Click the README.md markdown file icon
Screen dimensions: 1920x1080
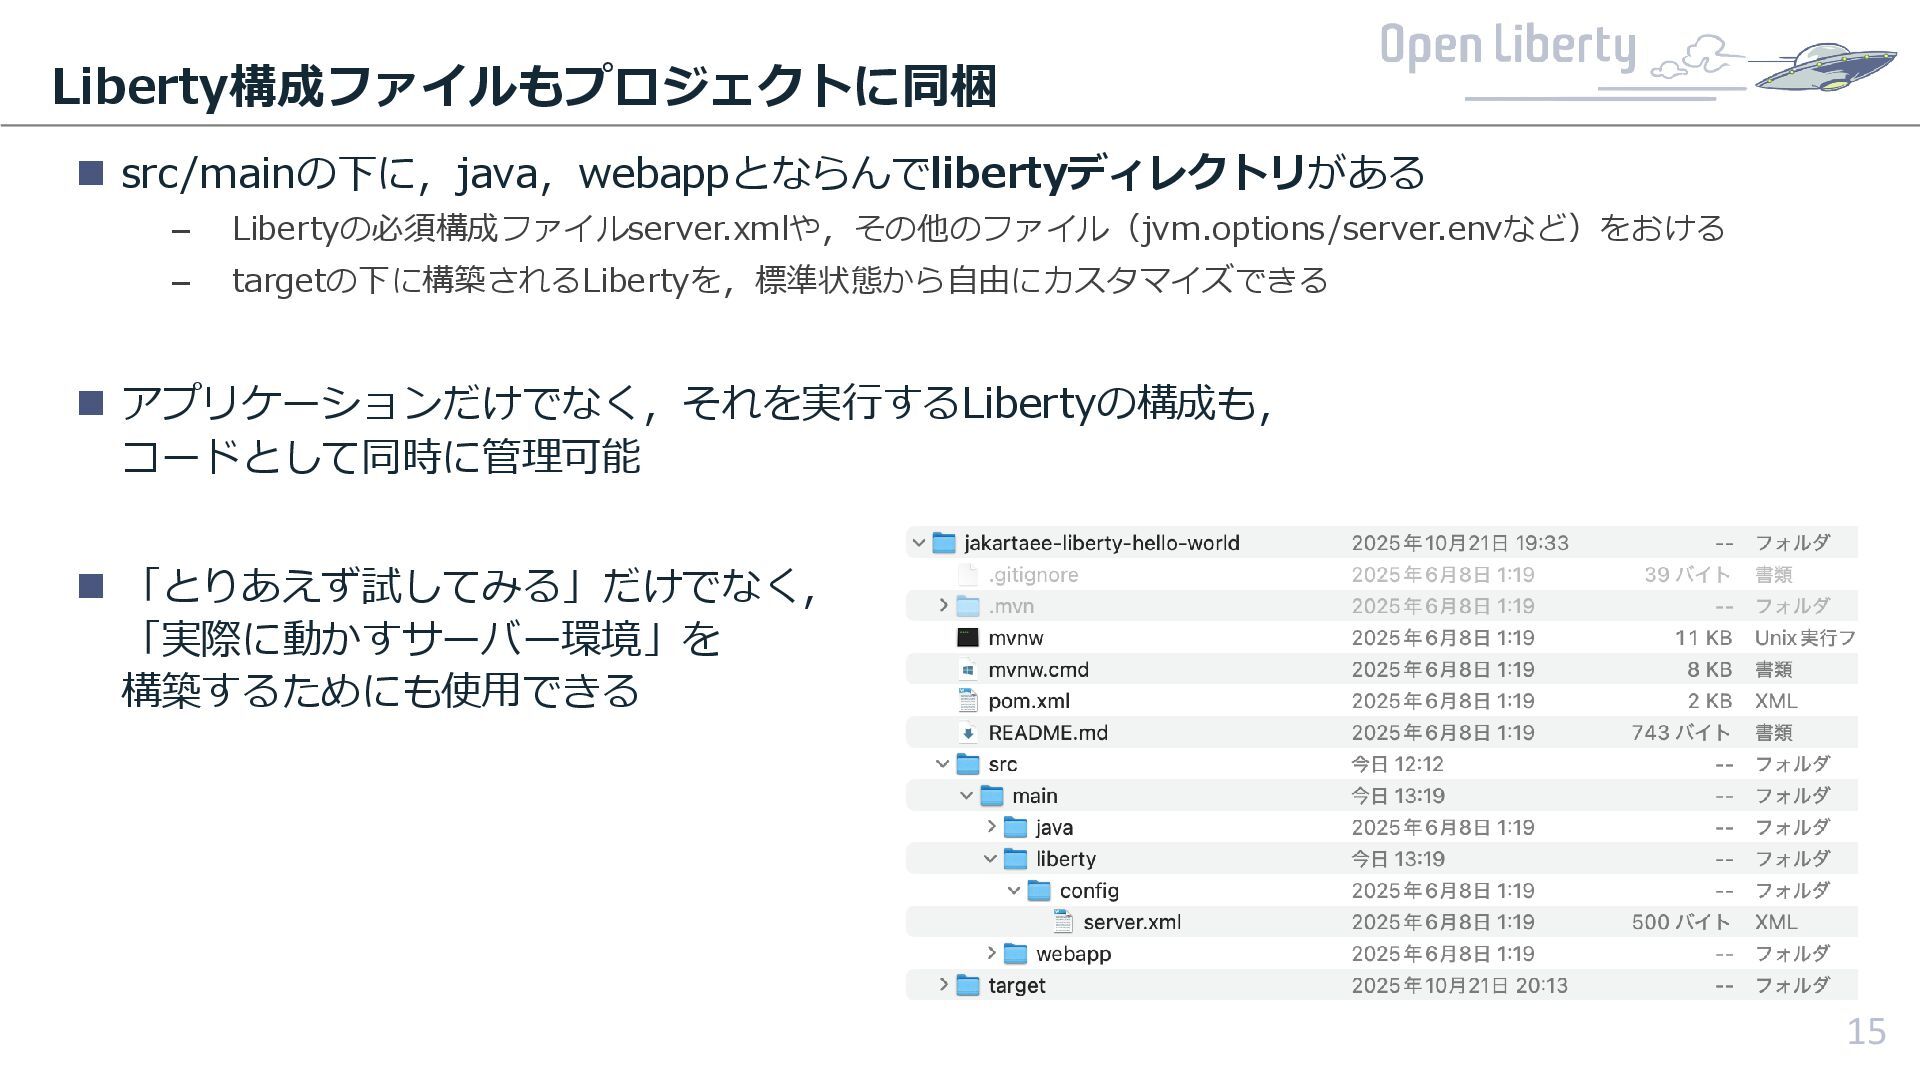967,733
